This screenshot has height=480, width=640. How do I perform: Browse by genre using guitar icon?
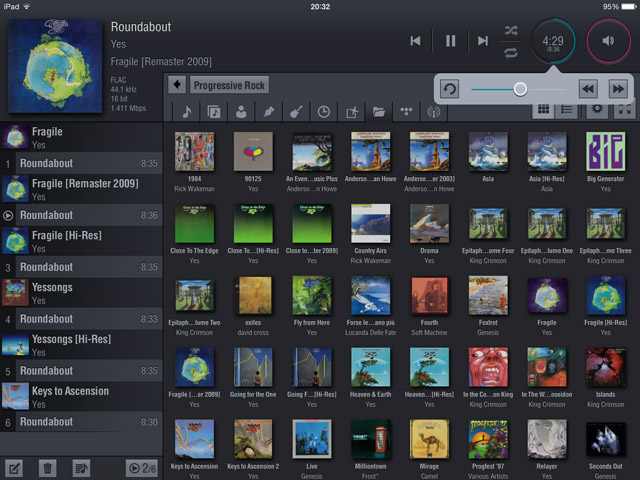coord(297,112)
